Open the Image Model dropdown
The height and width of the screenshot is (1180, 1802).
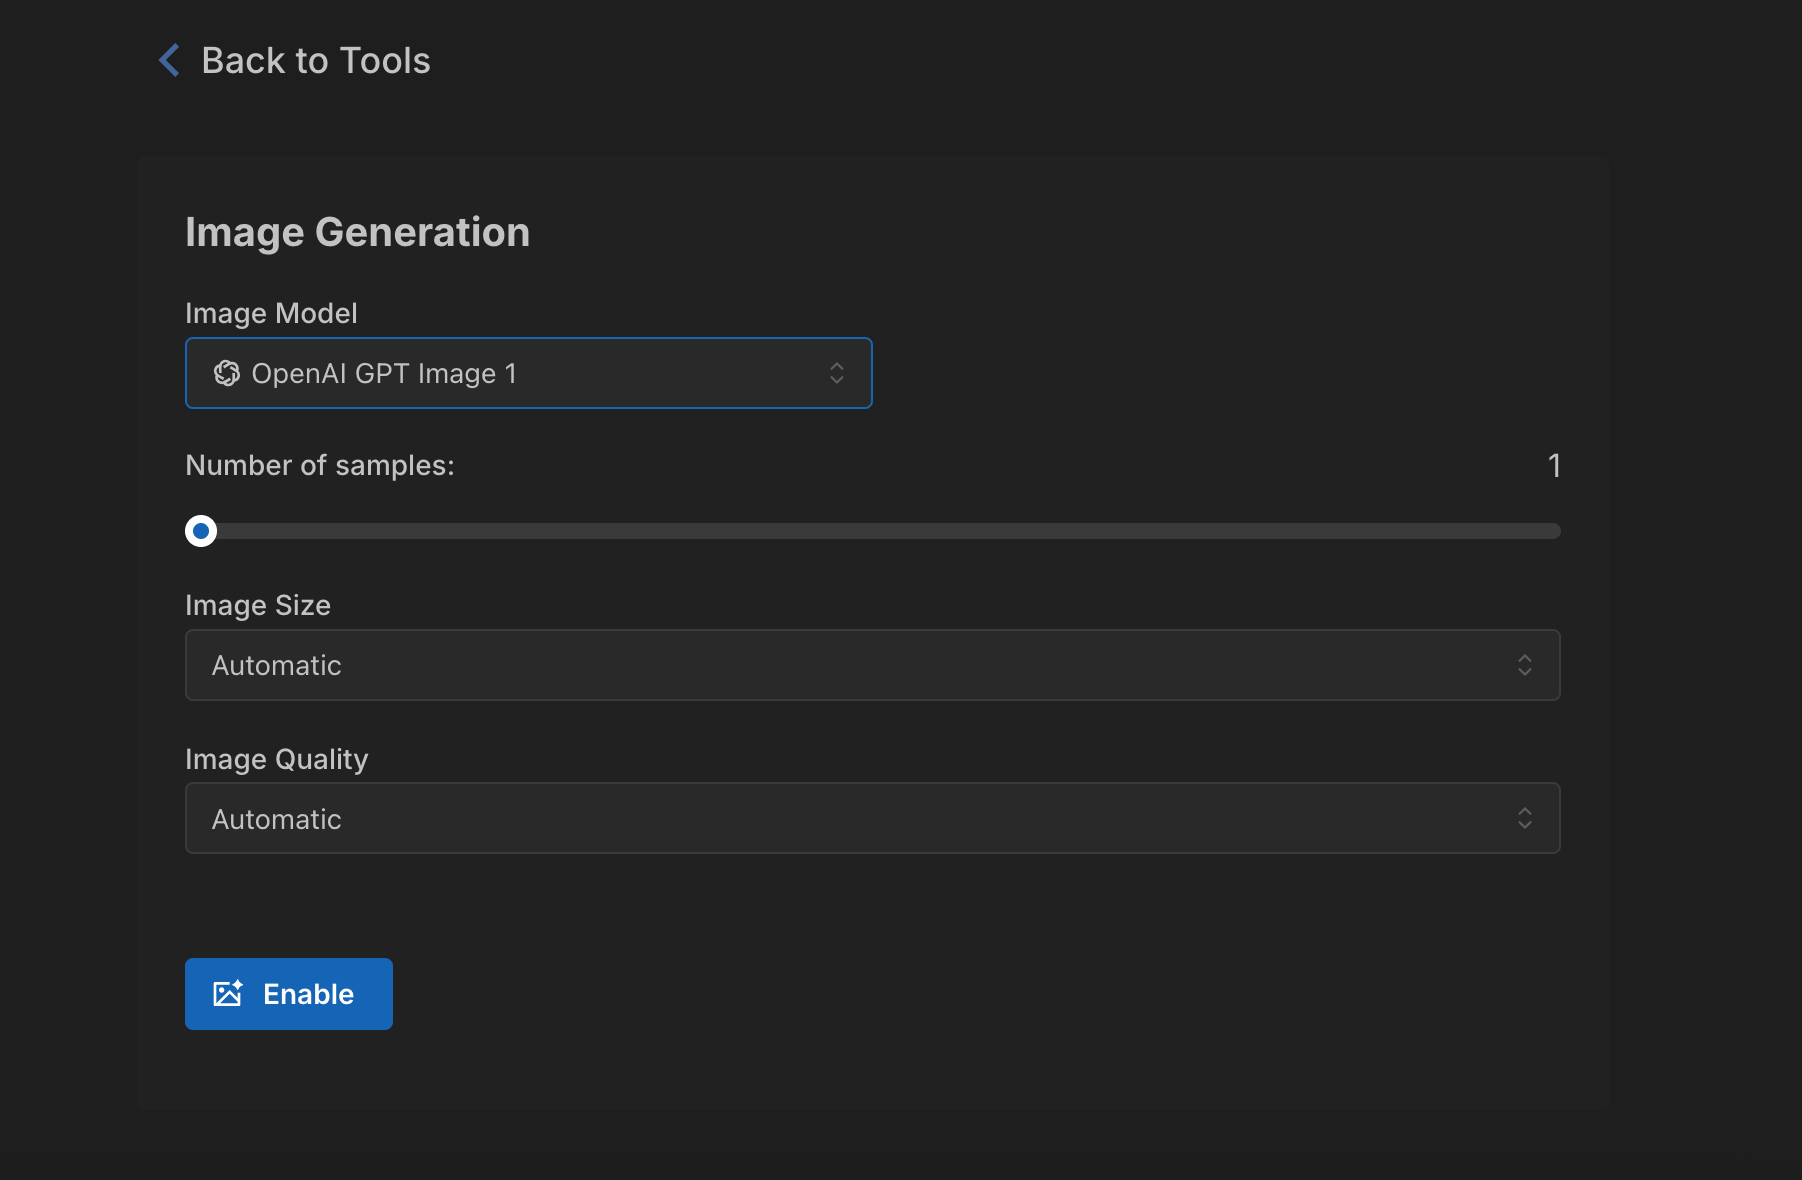(529, 373)
